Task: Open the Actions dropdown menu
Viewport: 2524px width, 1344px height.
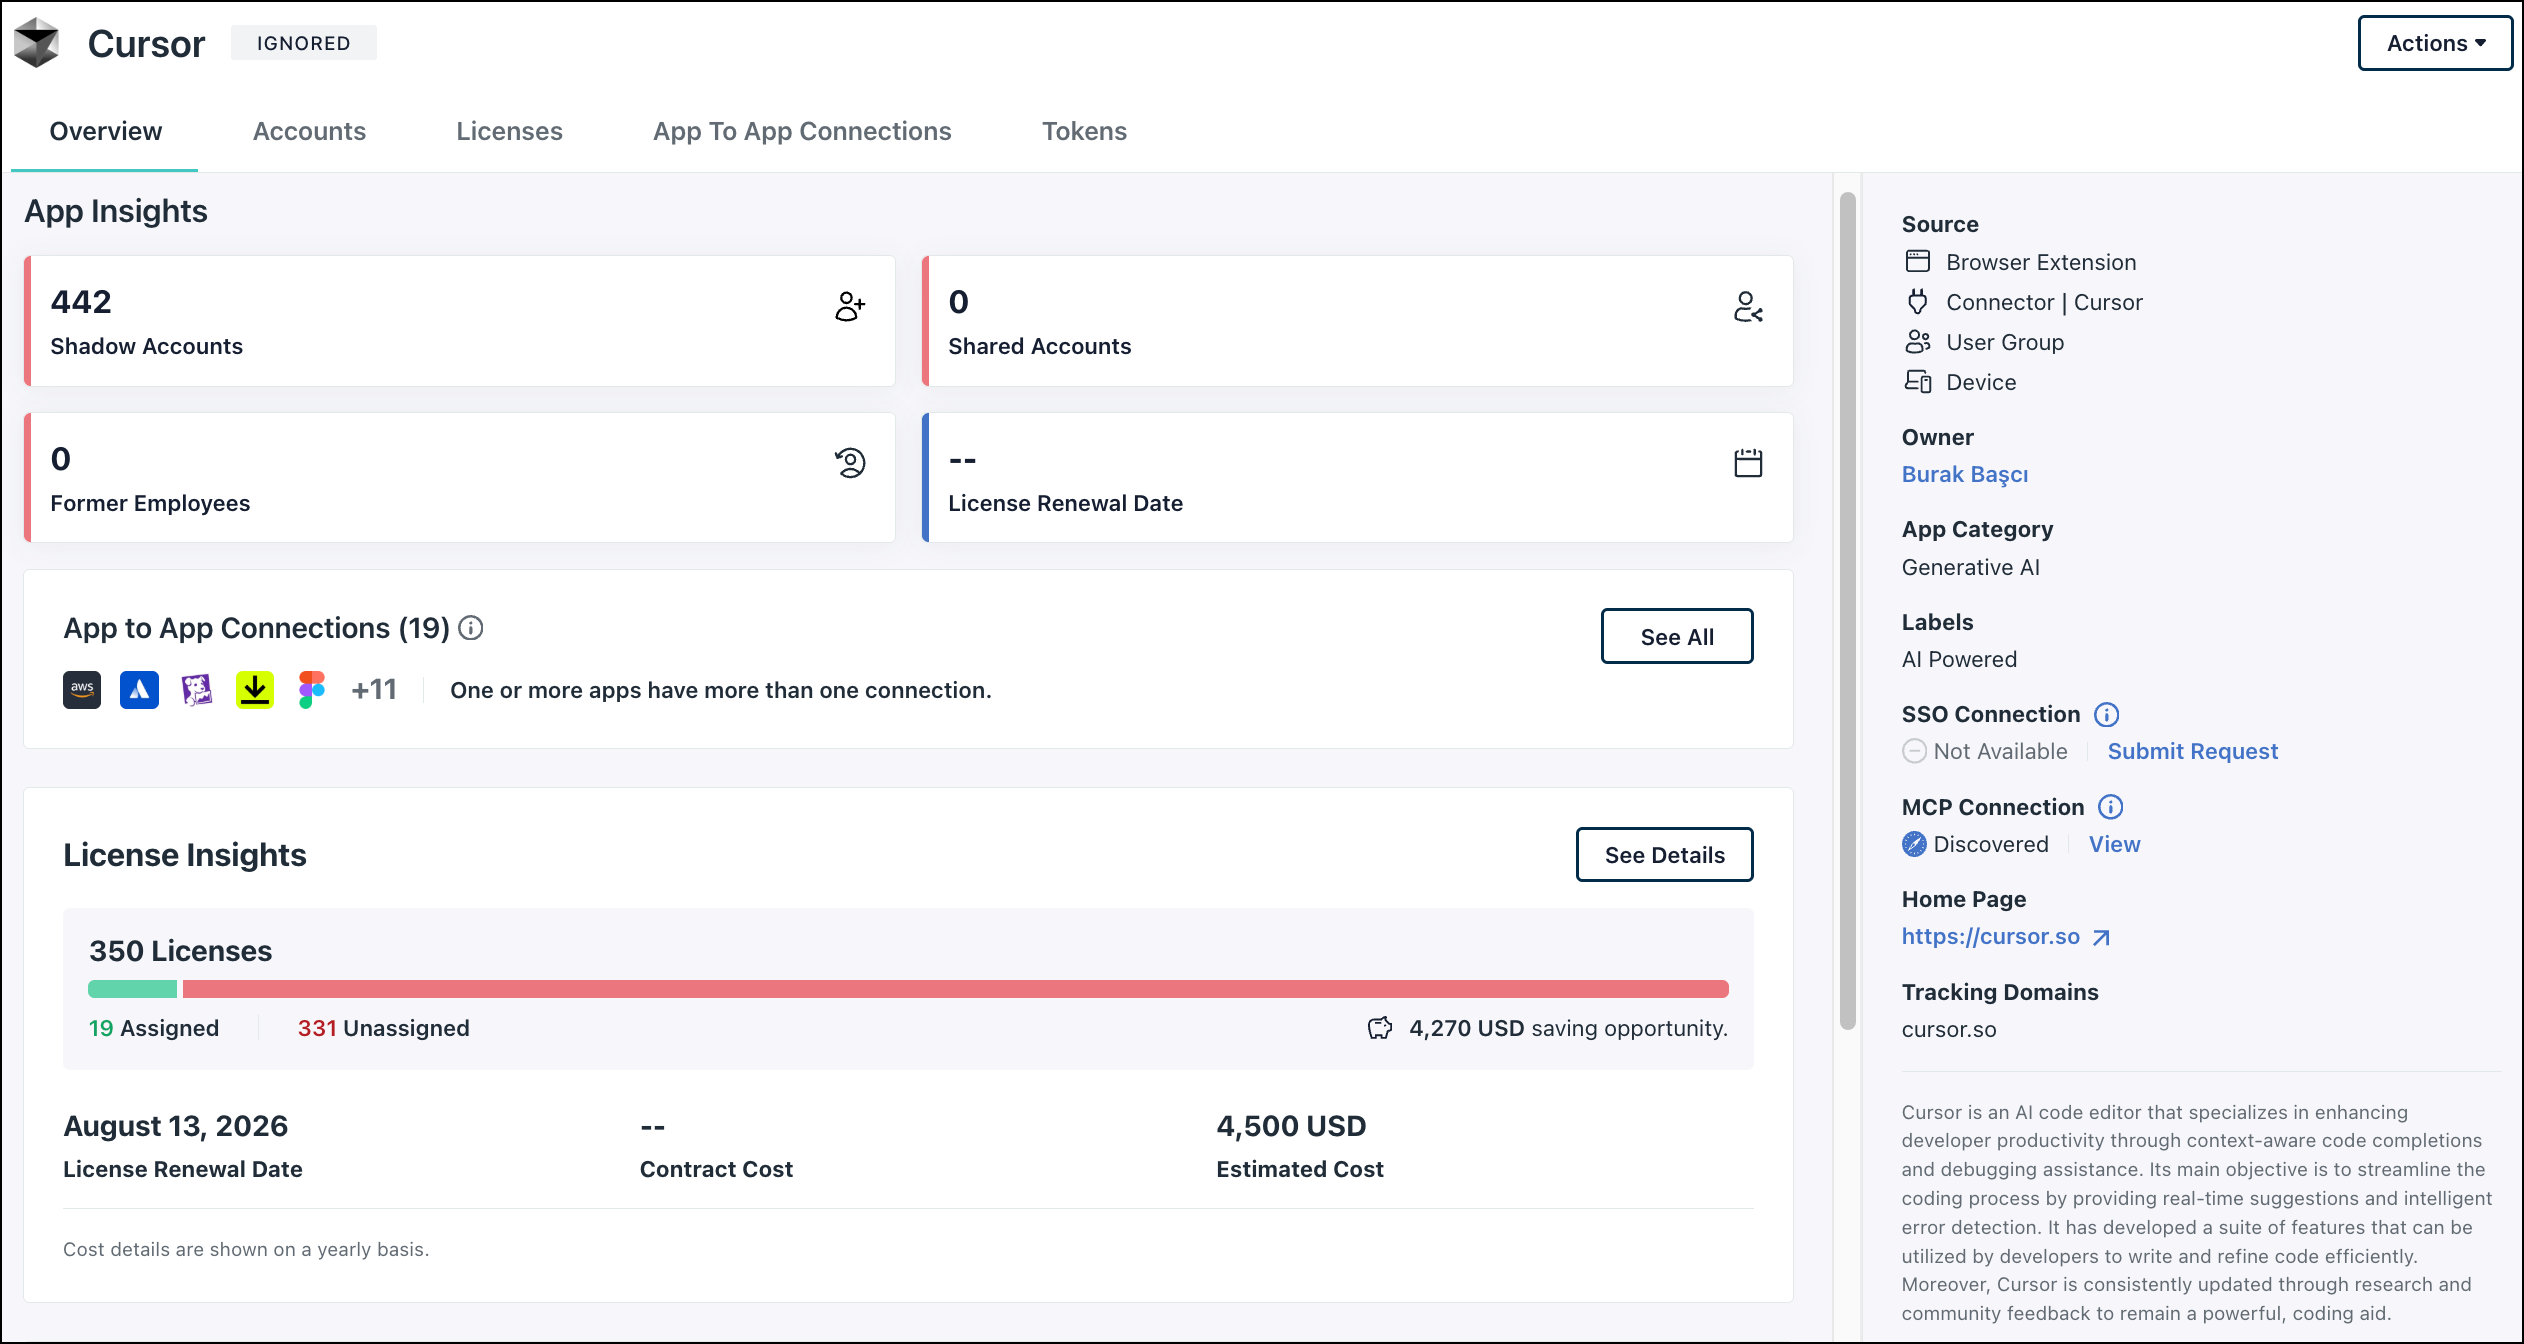Action: pyautogui.click(x=2435, y=43)
